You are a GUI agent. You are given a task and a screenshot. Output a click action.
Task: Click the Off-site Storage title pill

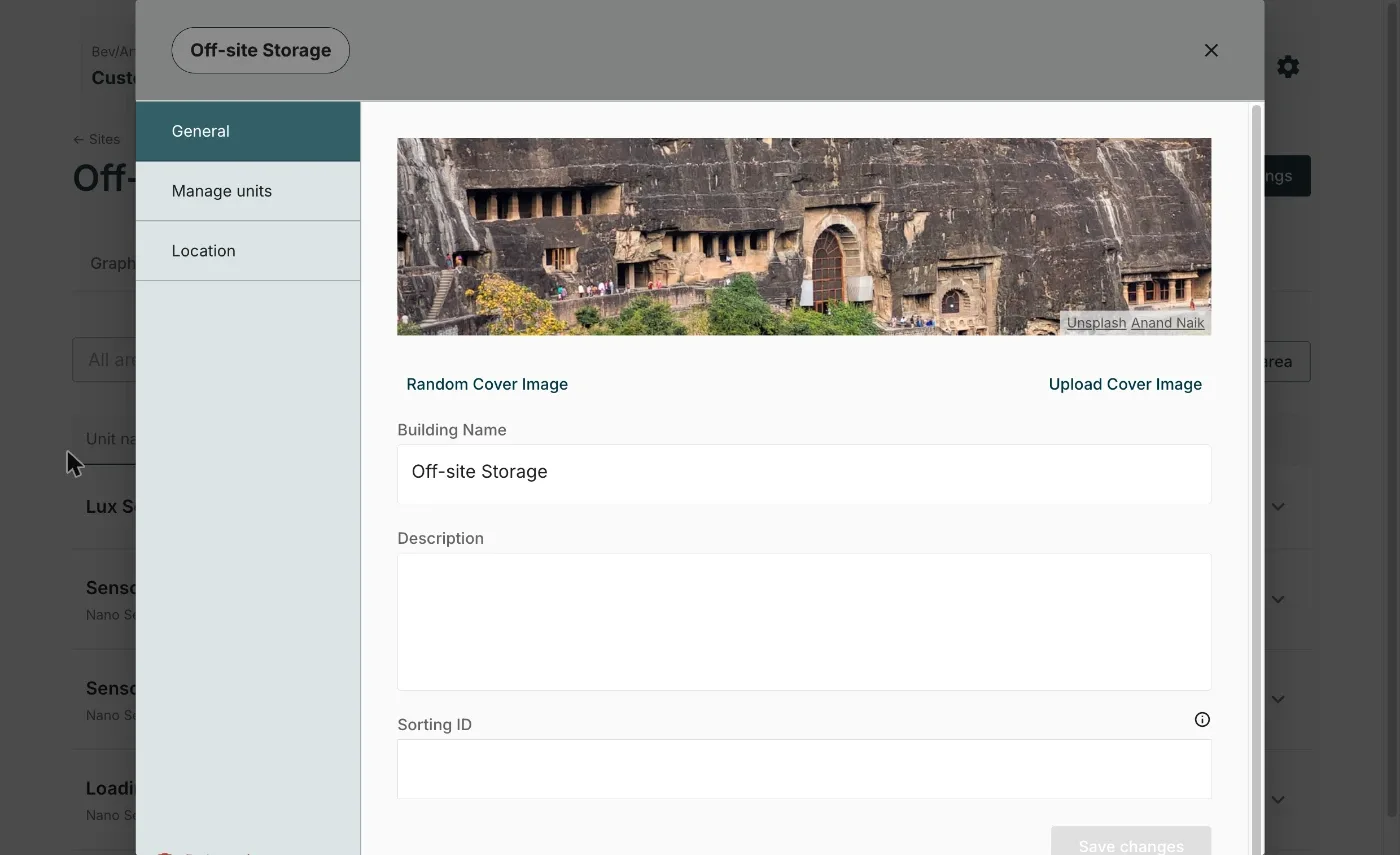click(x=260, y=50)
